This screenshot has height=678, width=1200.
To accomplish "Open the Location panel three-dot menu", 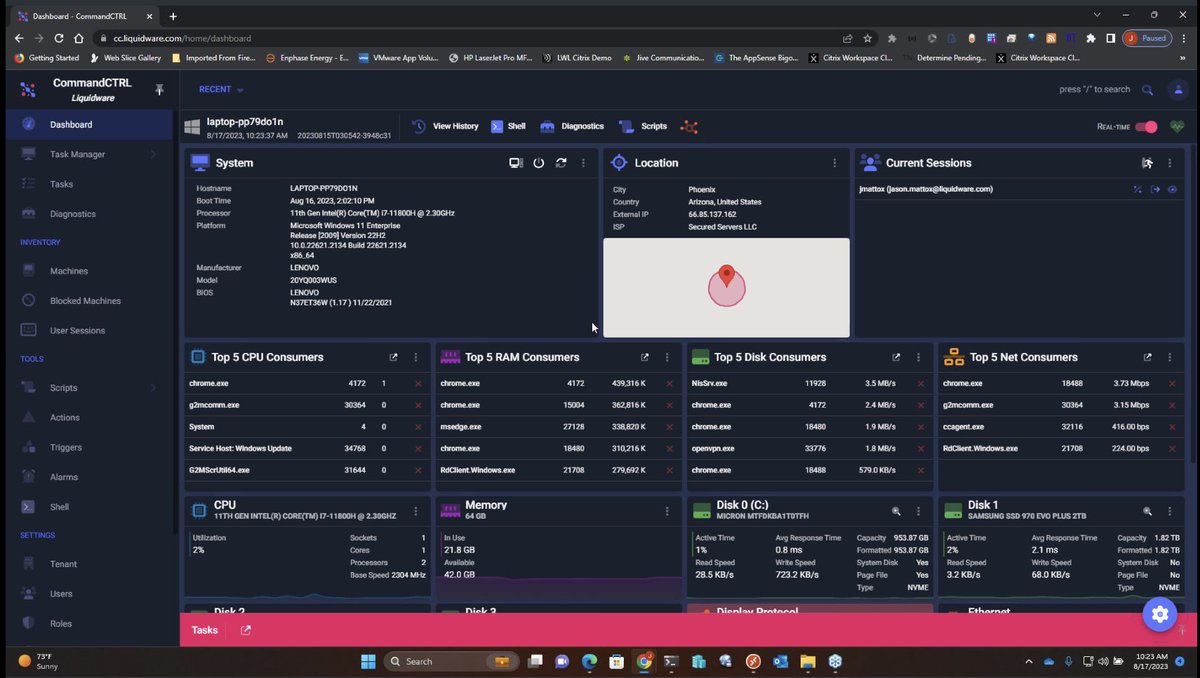I will tap(835, 163).
